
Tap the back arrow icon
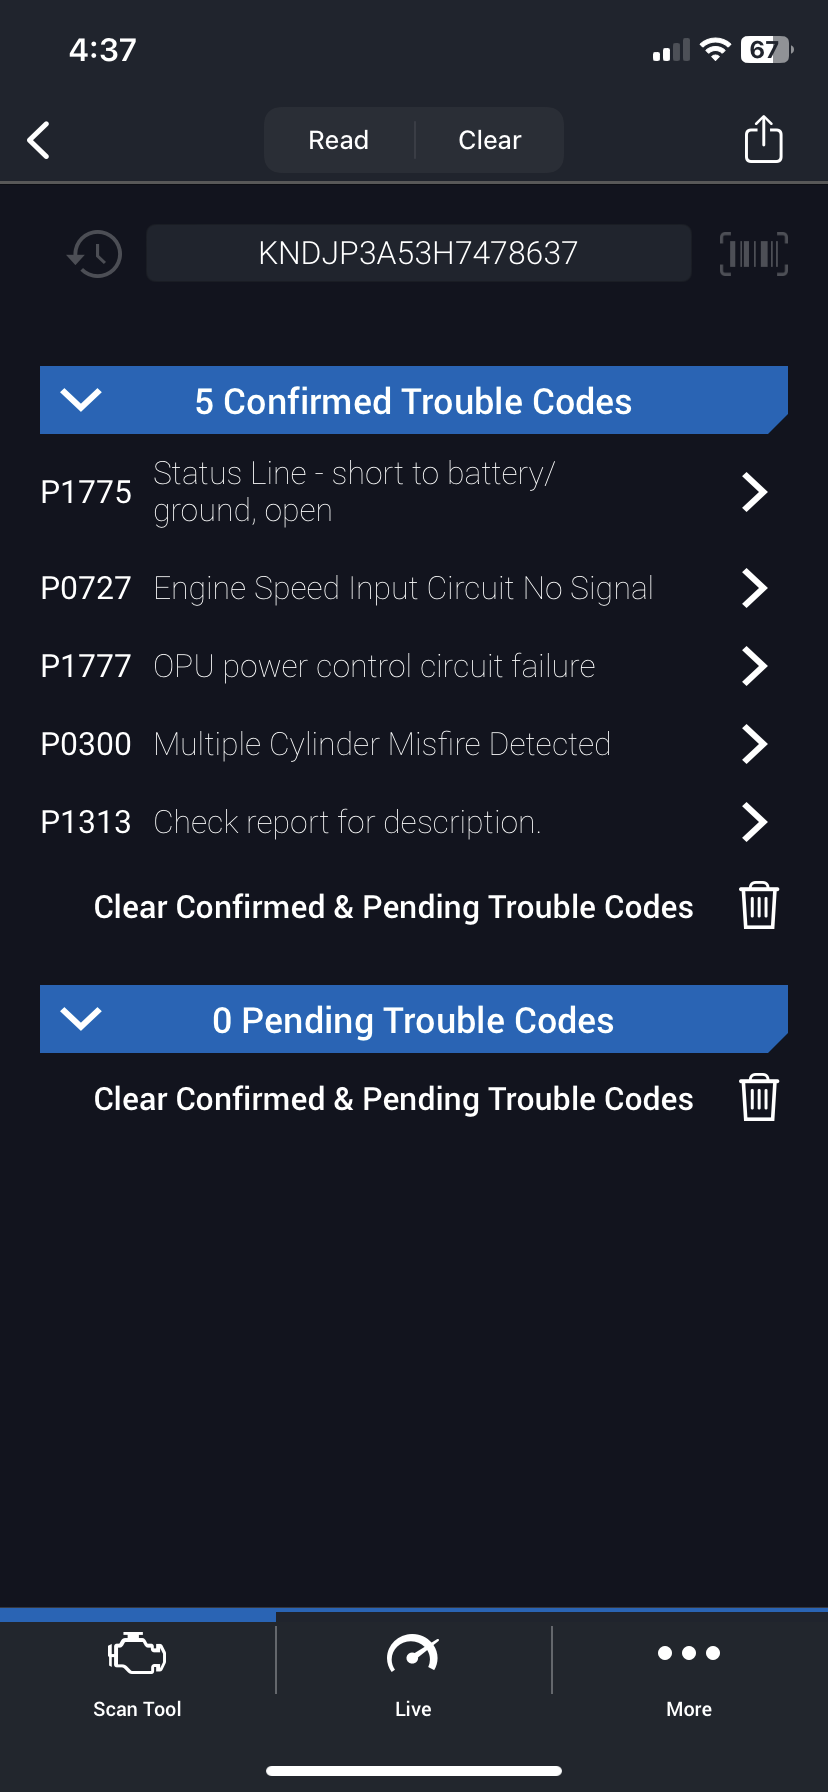39,140
